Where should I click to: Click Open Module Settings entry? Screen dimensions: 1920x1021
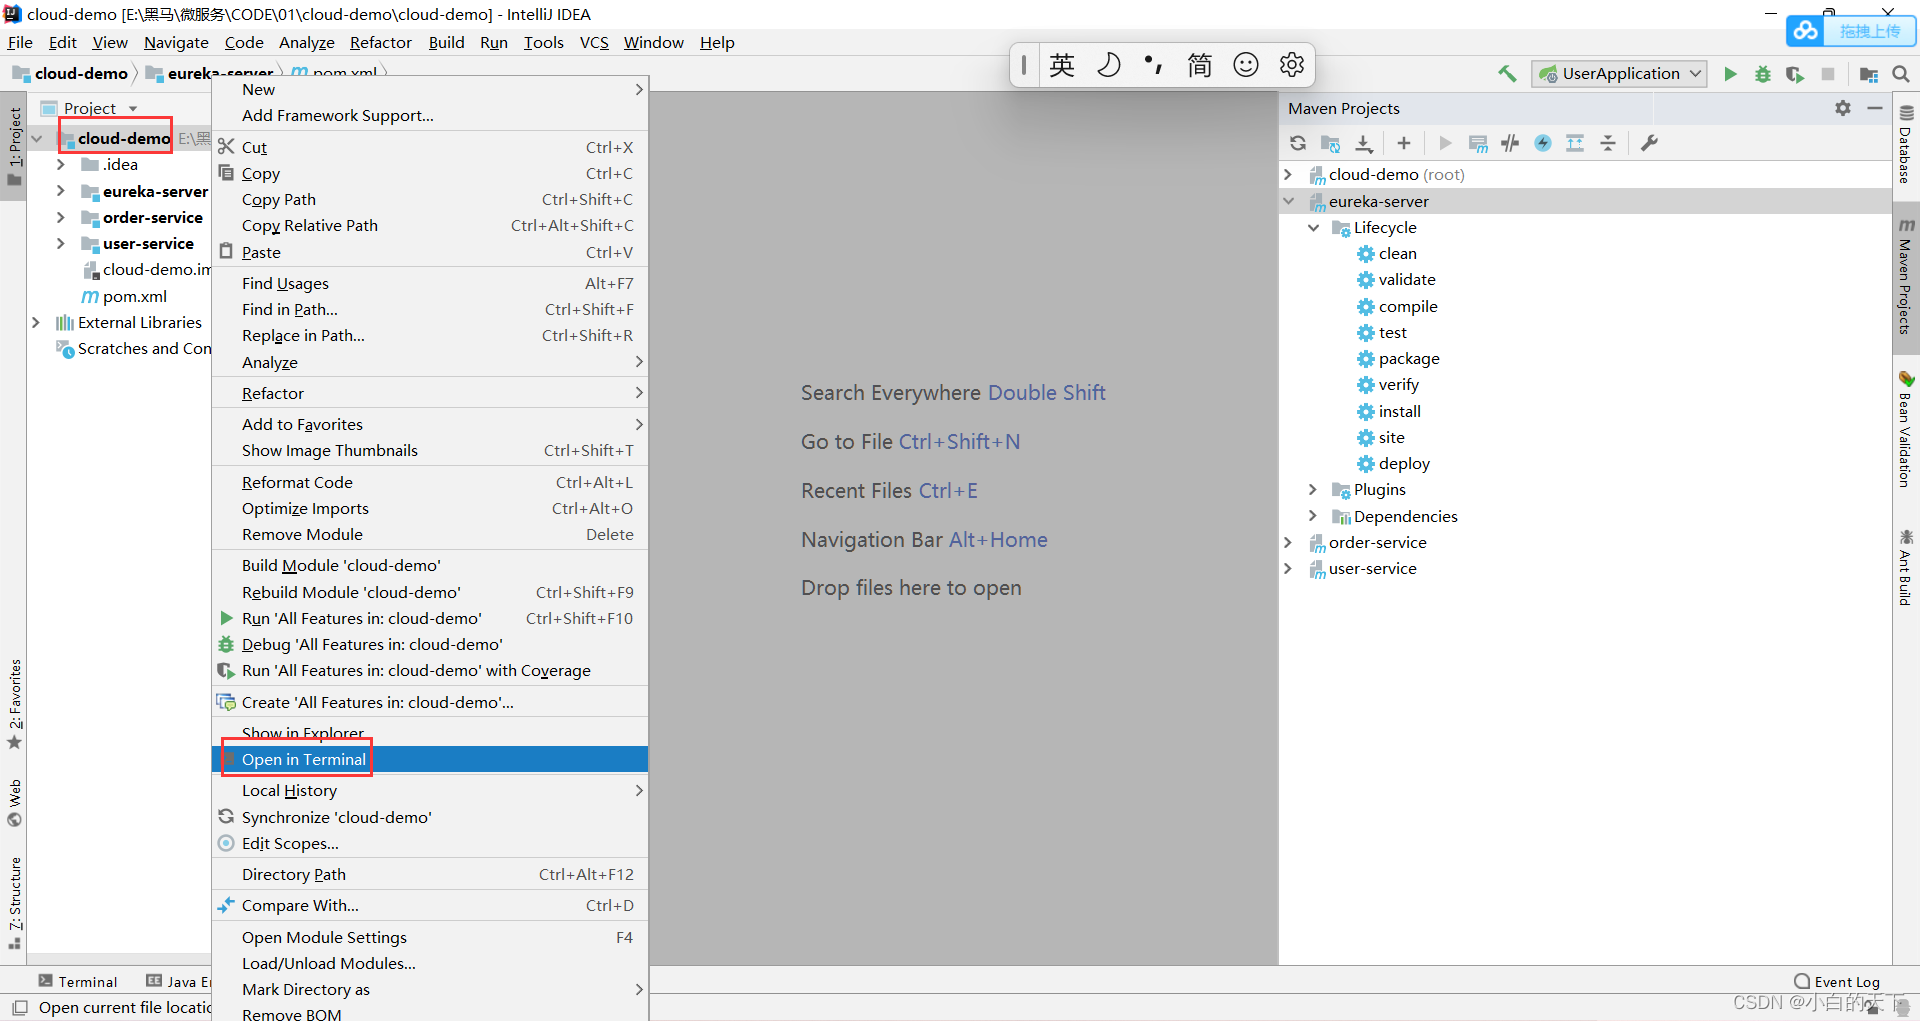(430, 937)
